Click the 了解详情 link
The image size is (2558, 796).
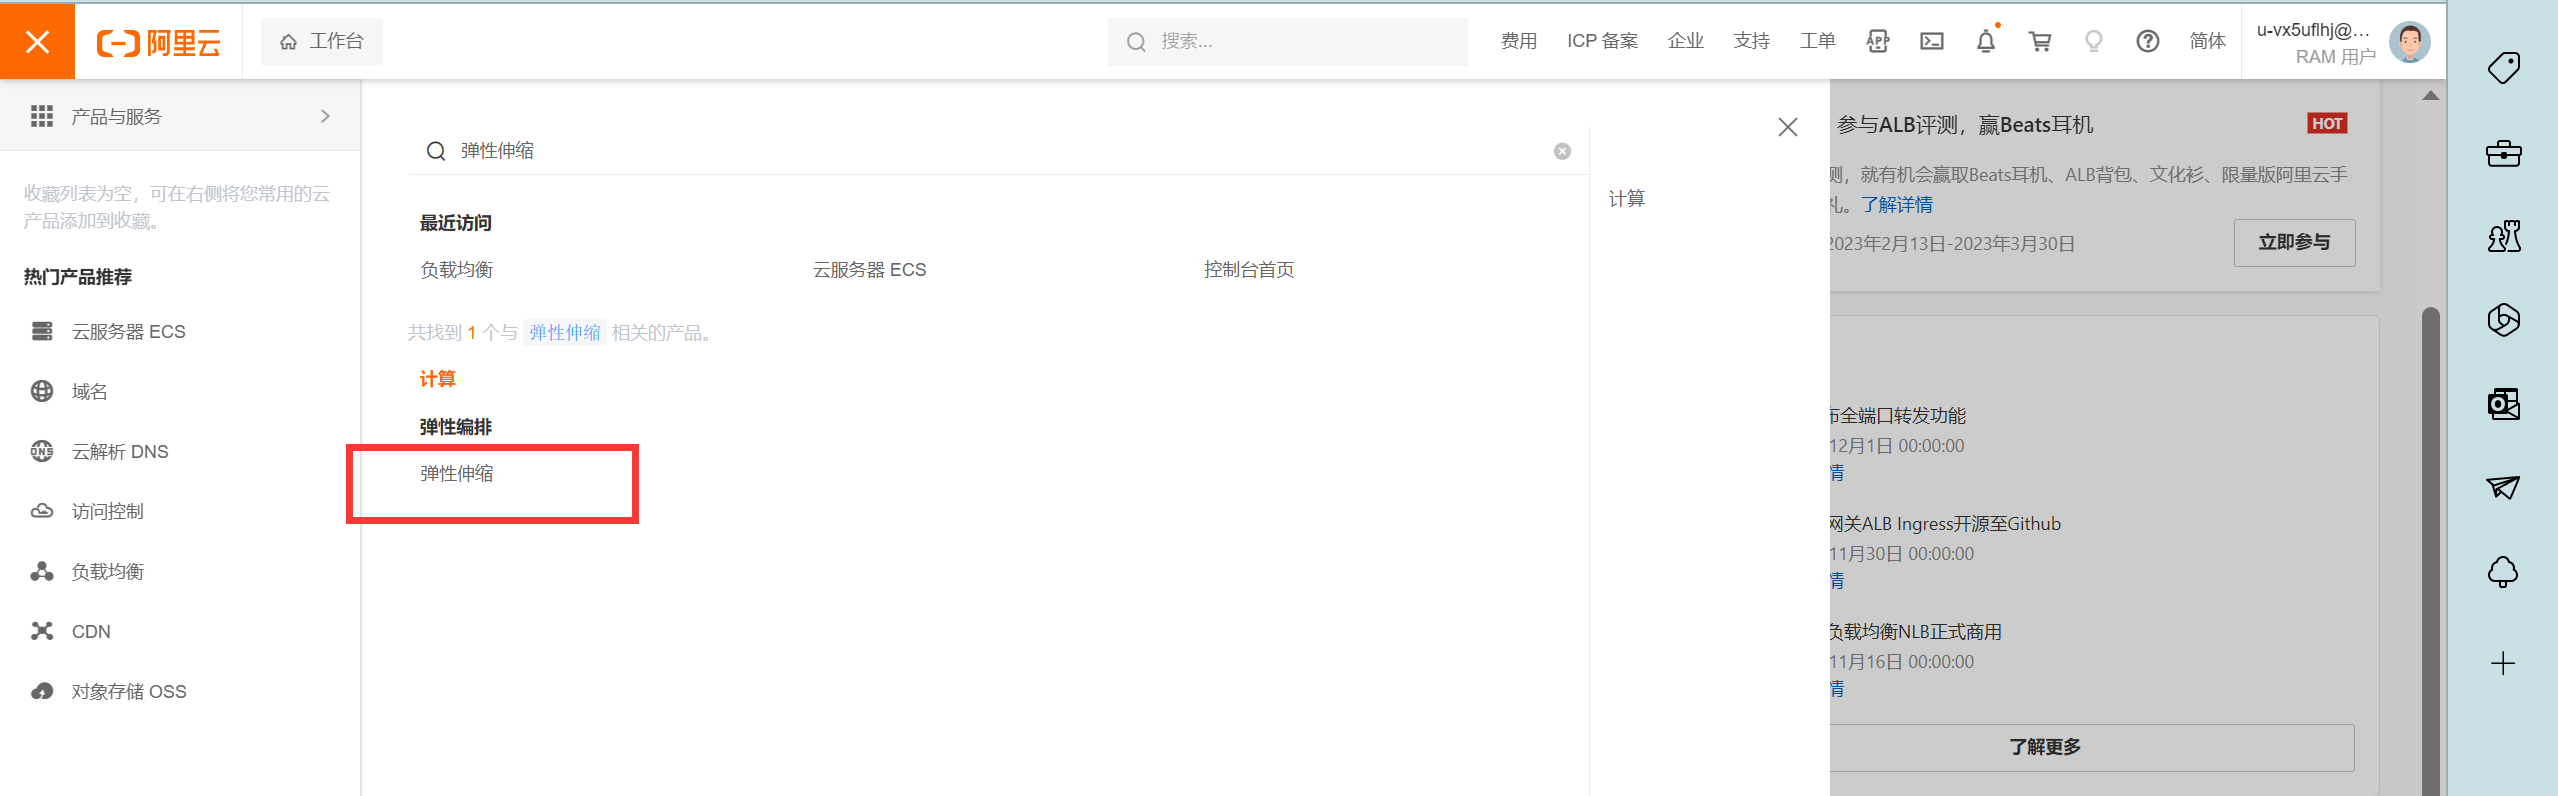click(1896, 204)
